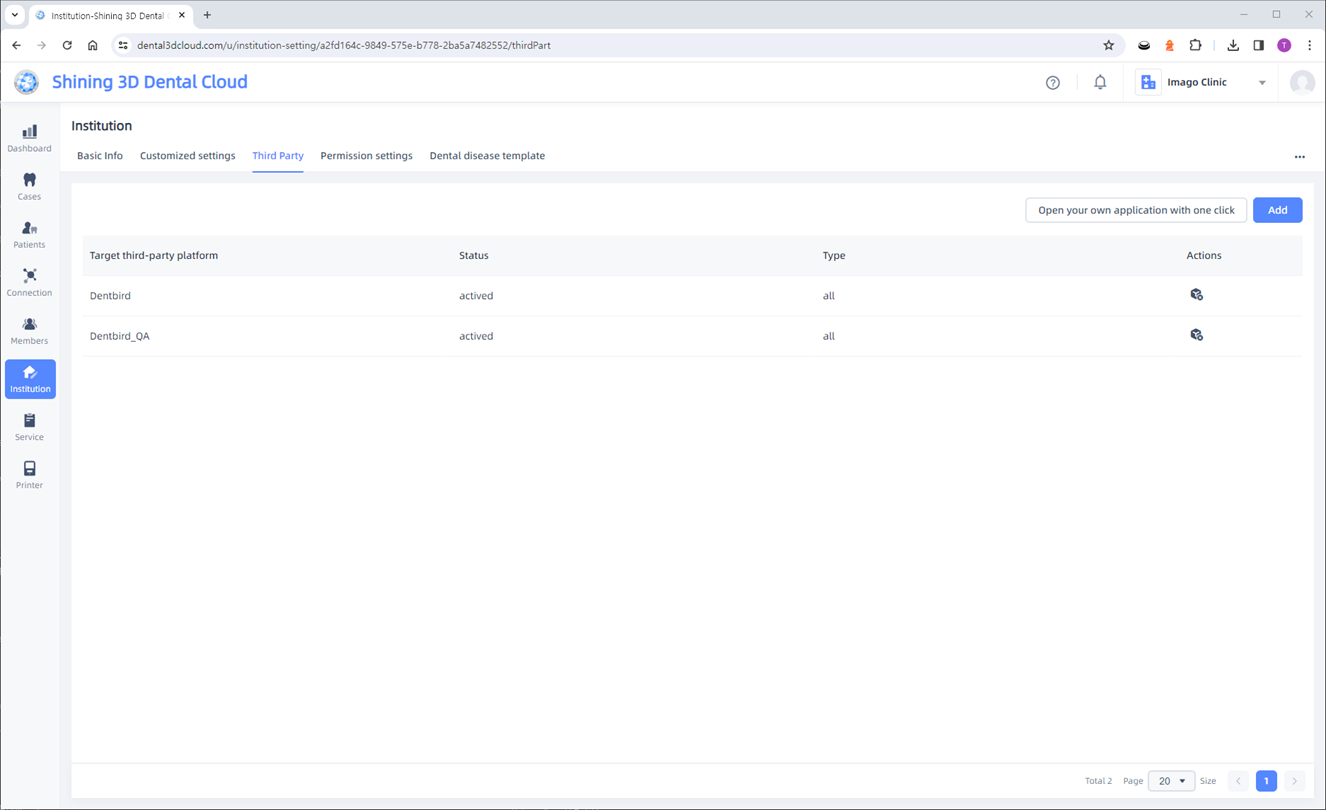
Task: Switch to the Permission settings tab
Action: [x=366, y=156]
